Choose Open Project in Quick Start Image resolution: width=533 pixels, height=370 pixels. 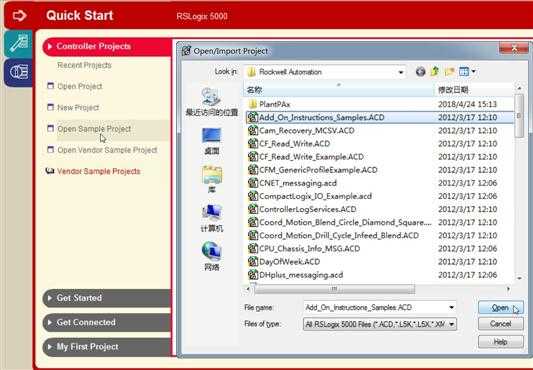coord(80,86)
